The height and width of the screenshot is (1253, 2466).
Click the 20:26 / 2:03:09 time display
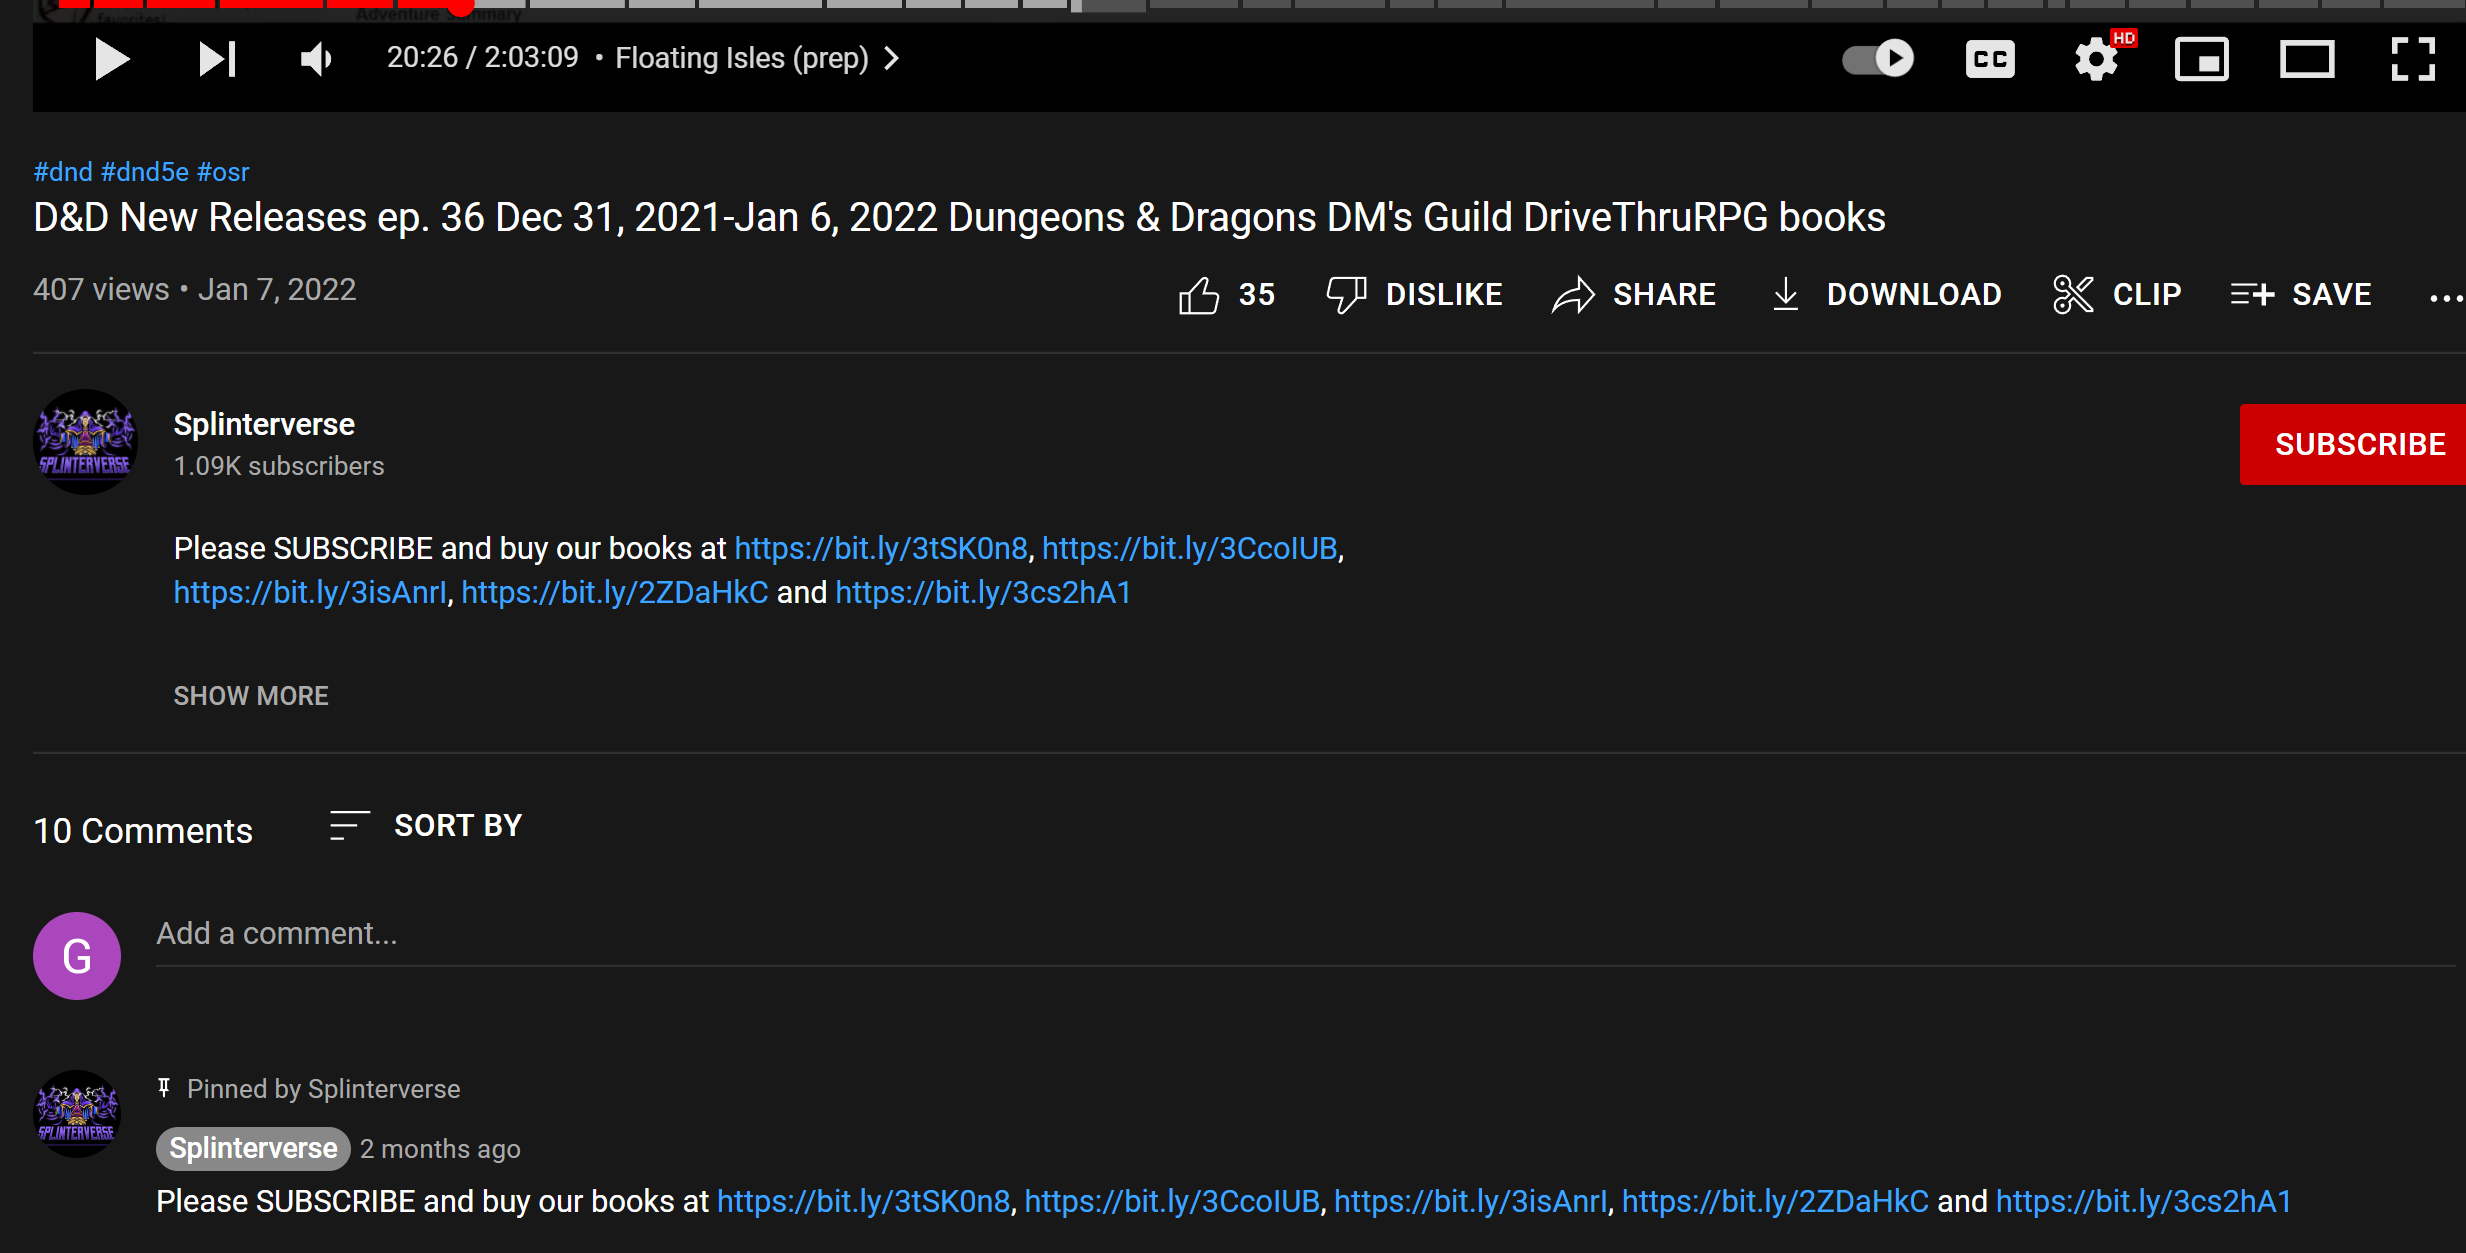[x=483, y=58]
